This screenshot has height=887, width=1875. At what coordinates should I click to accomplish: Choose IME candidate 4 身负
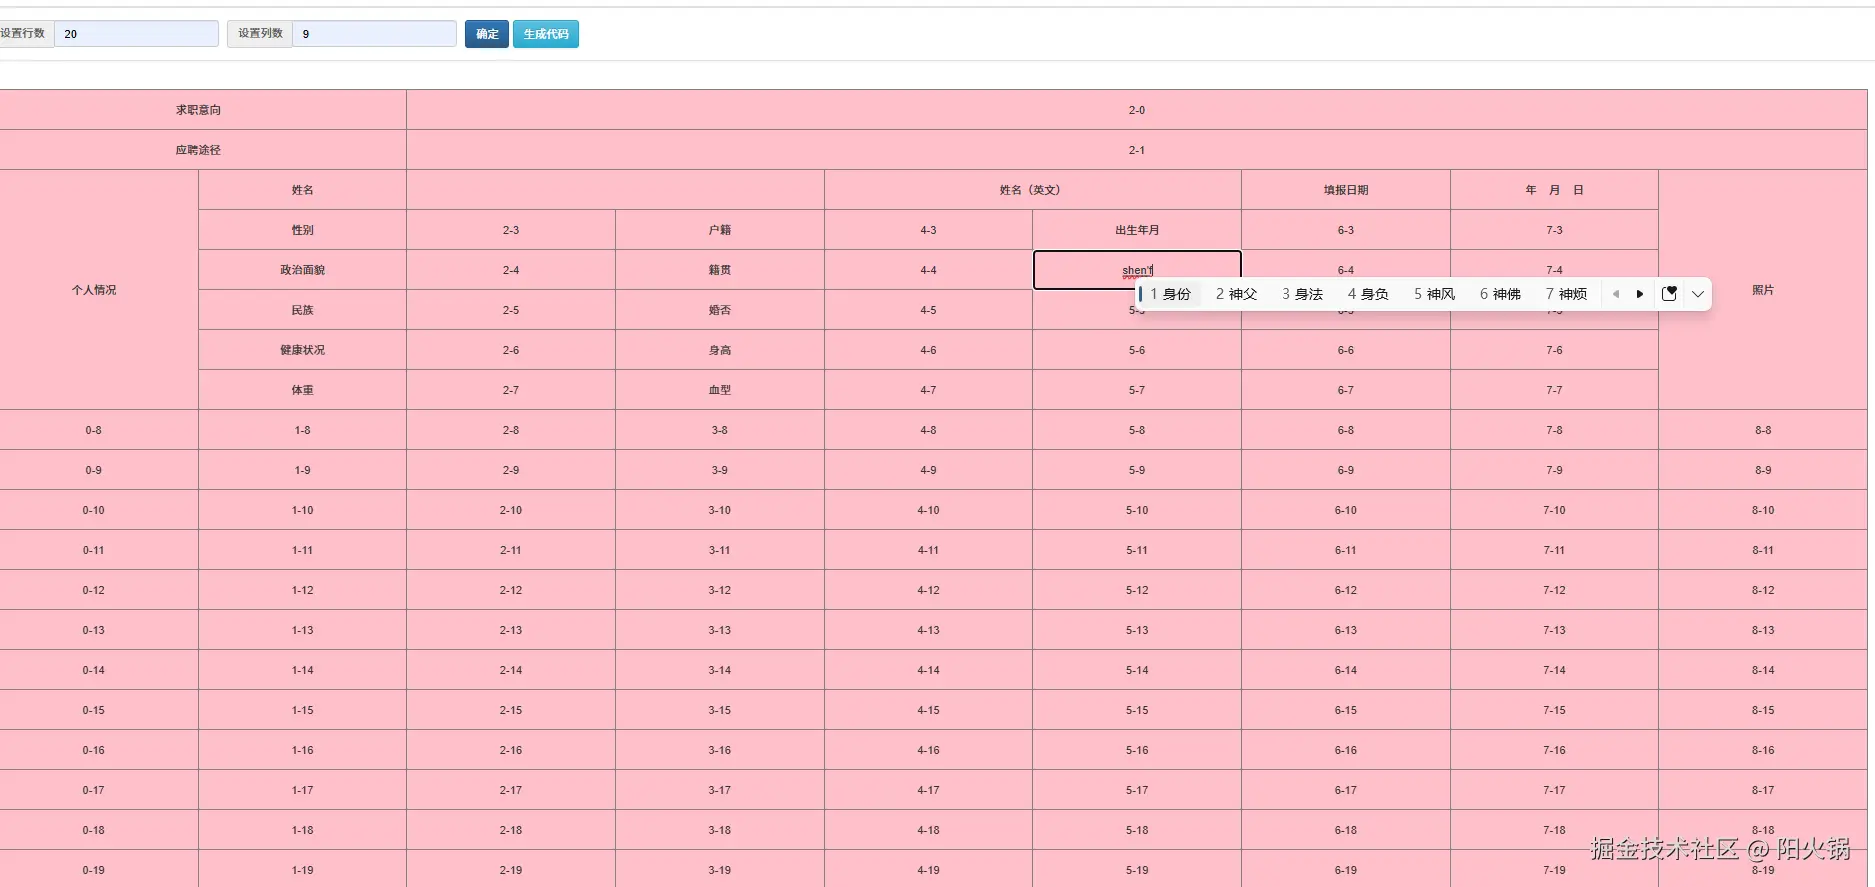click(1368, 294)
